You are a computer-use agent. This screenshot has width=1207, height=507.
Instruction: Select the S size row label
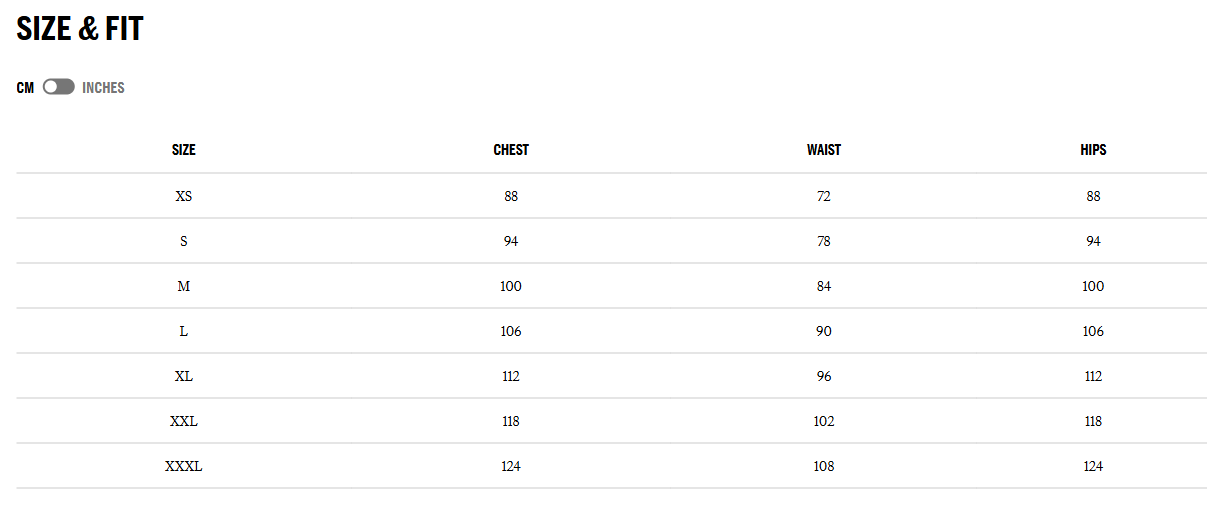click(x=184, y=241)
